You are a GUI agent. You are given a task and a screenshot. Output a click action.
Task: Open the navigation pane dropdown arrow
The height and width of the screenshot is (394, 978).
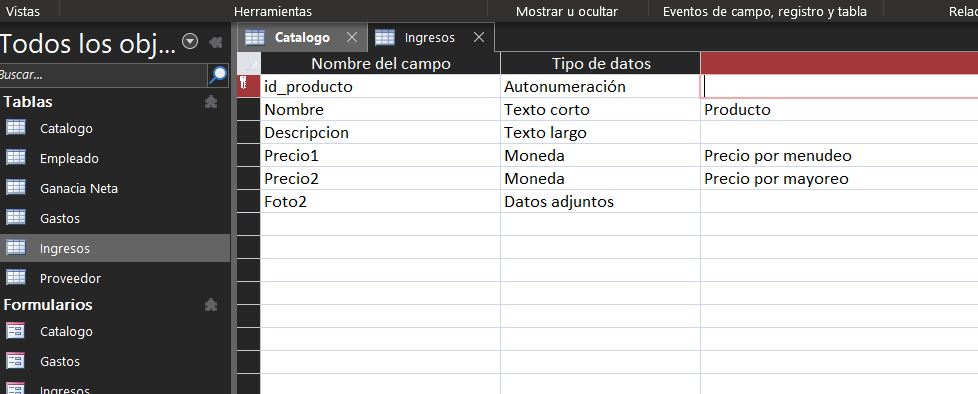190,42
